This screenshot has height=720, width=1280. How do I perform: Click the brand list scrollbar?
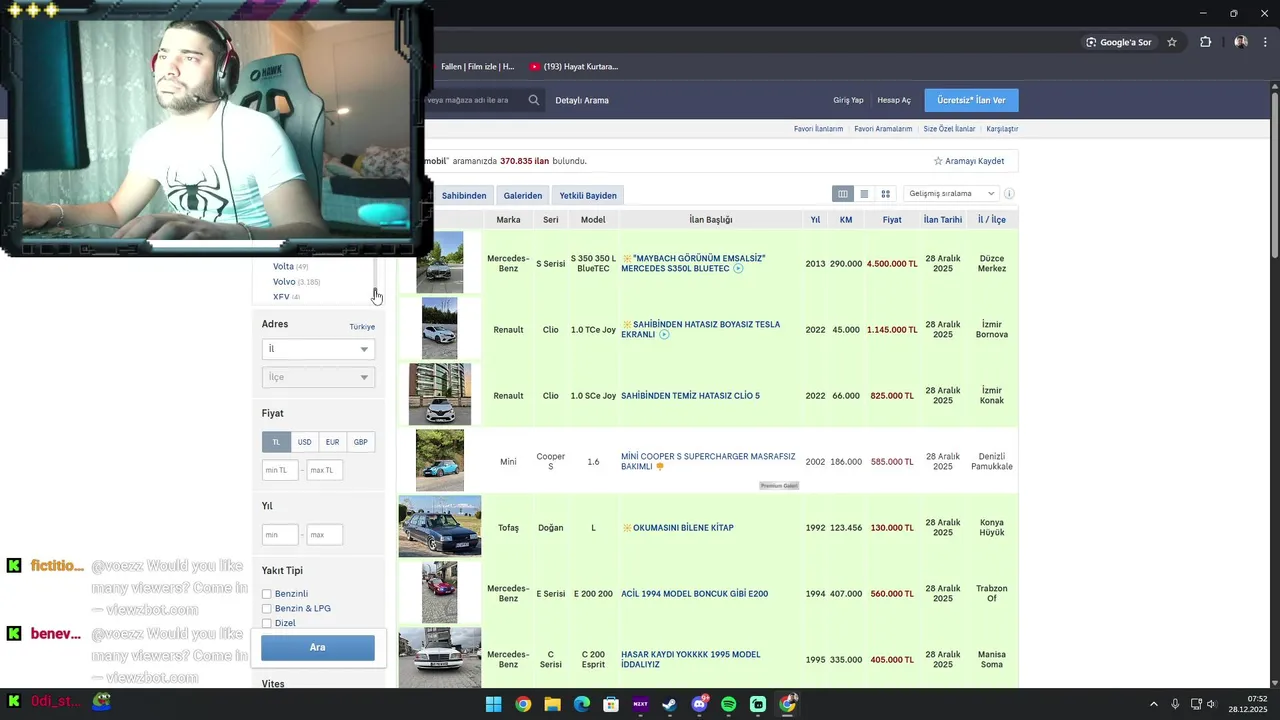coord(376,280)
